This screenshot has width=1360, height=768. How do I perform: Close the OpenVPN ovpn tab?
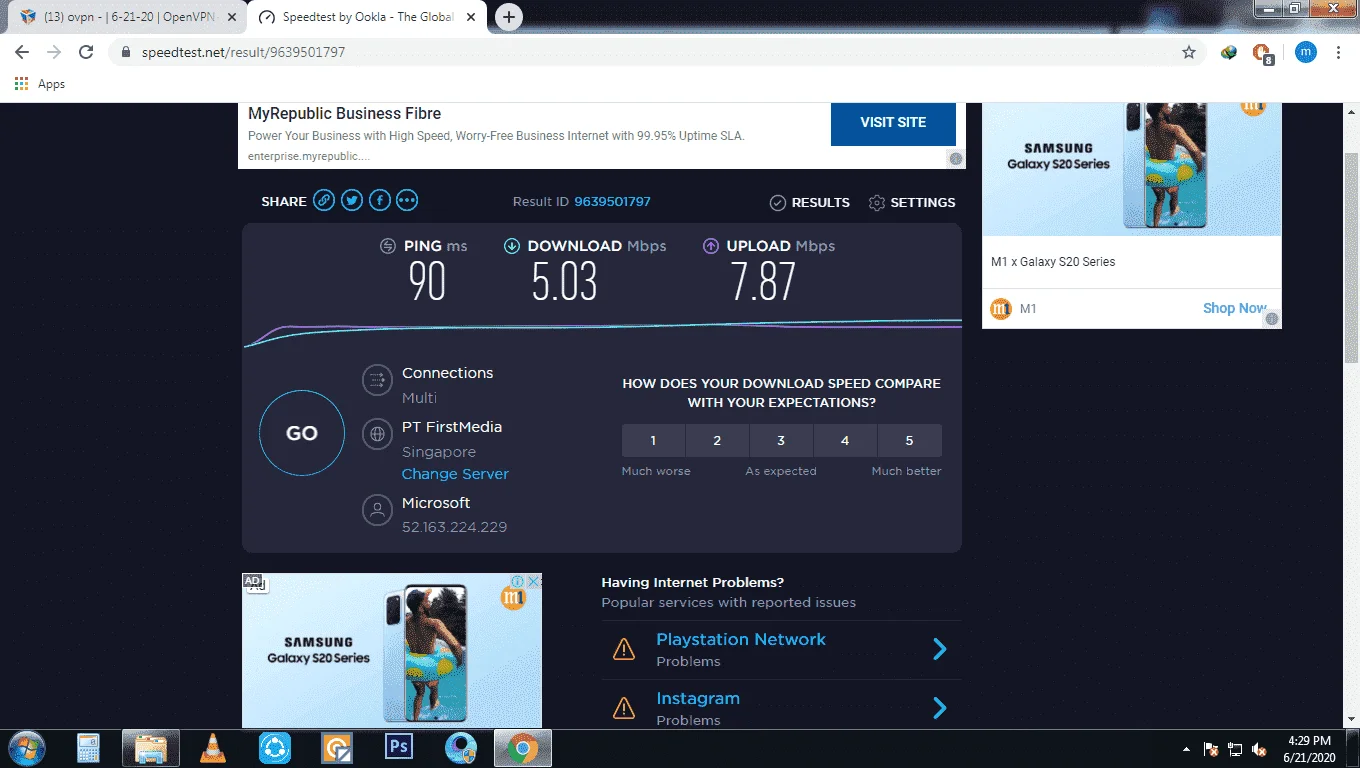231,17
